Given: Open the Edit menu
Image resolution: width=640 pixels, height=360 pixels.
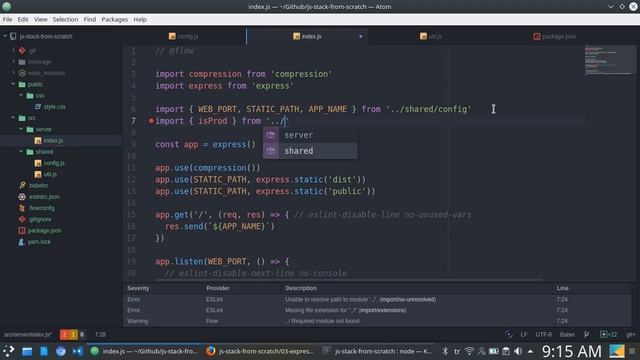Looking at the screenshot, I should point(23,19).
